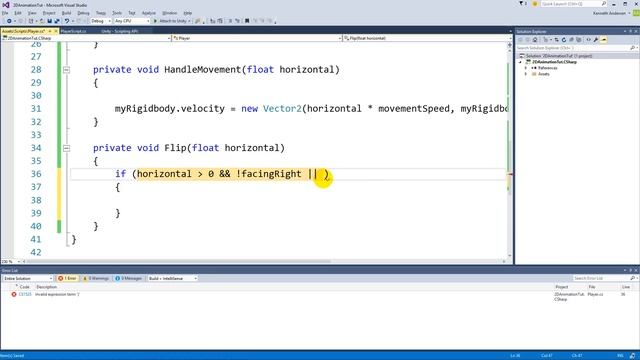Switch to Unity Scripting API tab
This screenshot has width=640, height=360.
120,31
